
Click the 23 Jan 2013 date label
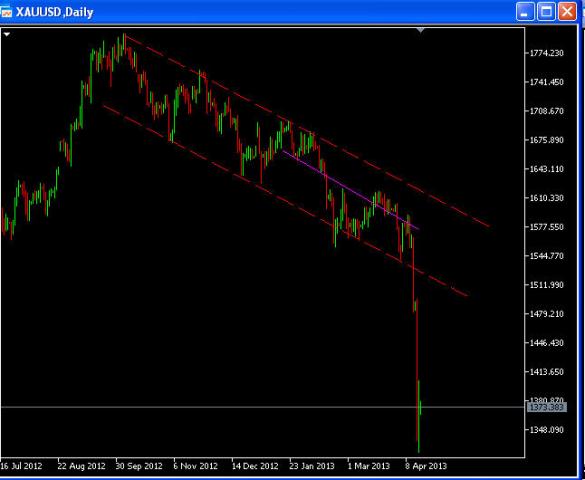coord(313,466)
